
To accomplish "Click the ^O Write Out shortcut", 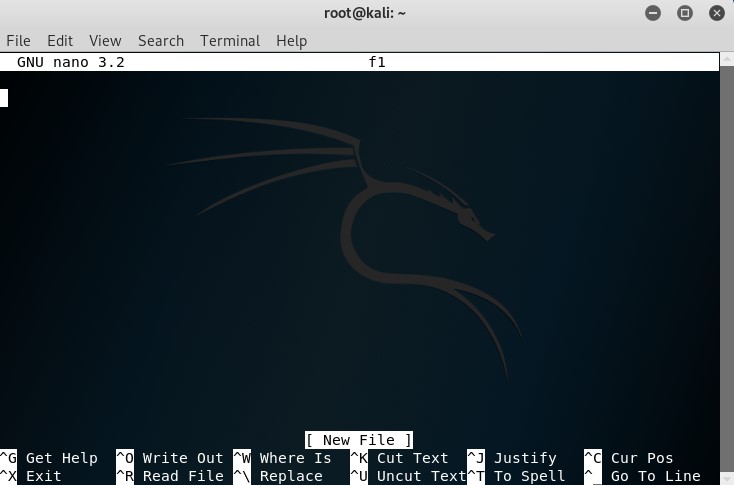I will [170, 458].
